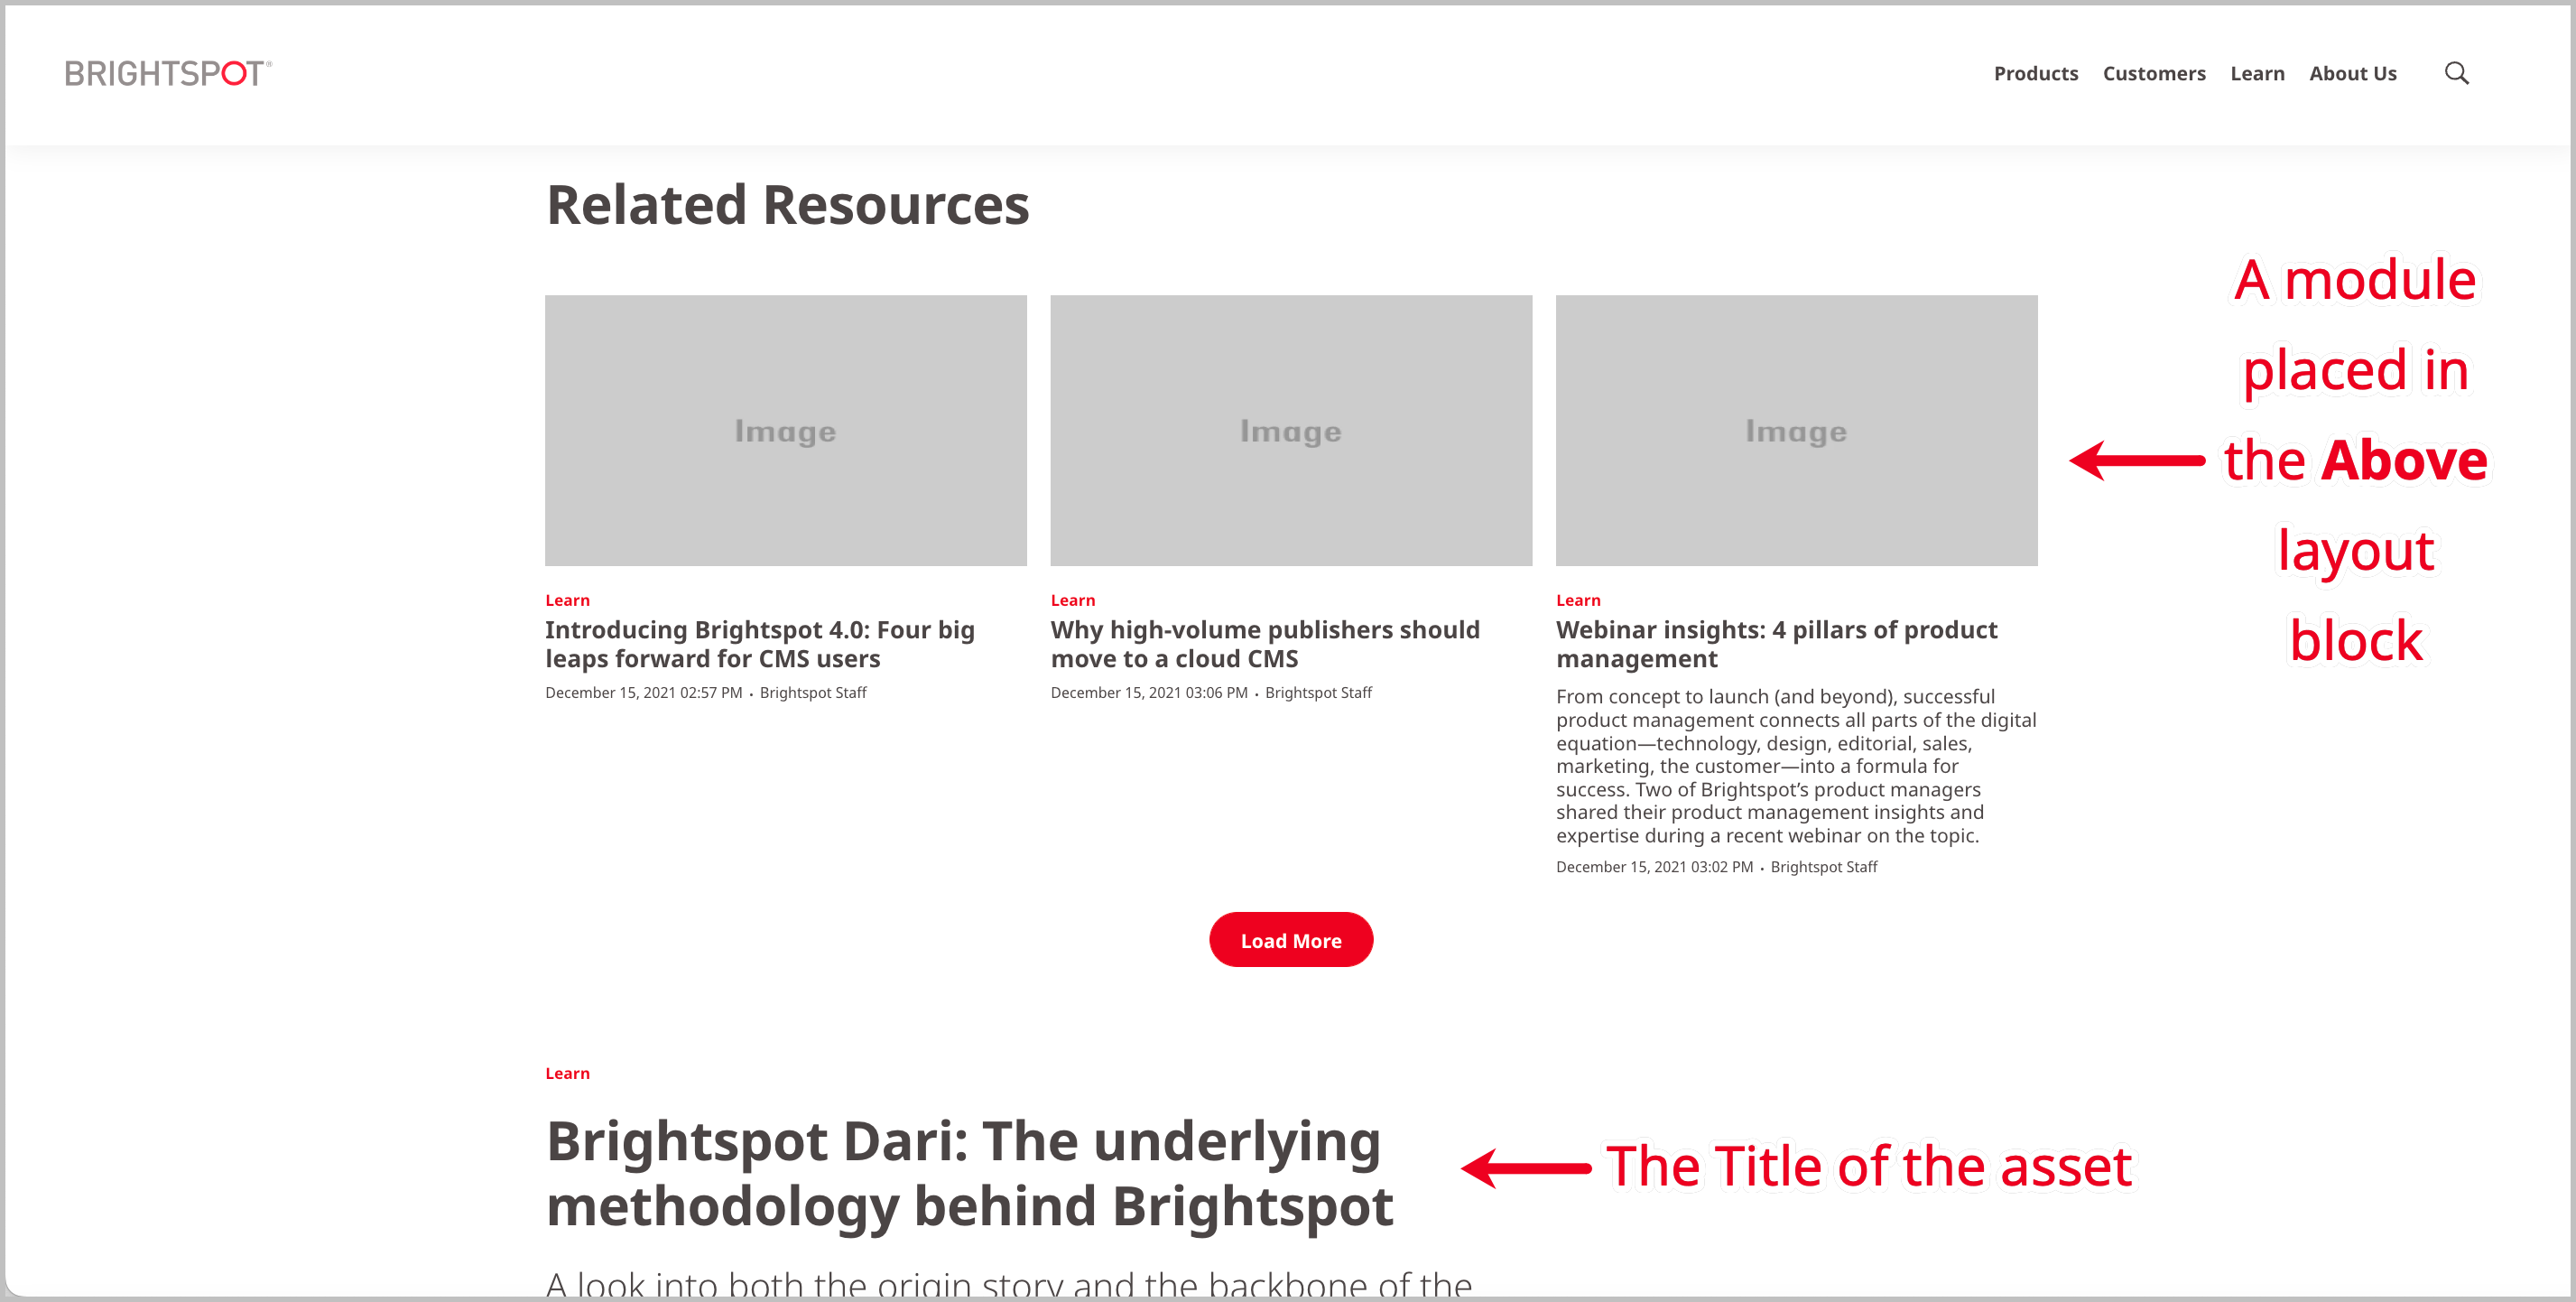Select the Related Resources heading
The width and height of the screenshot is (2576, 1302).
[787, 205]
